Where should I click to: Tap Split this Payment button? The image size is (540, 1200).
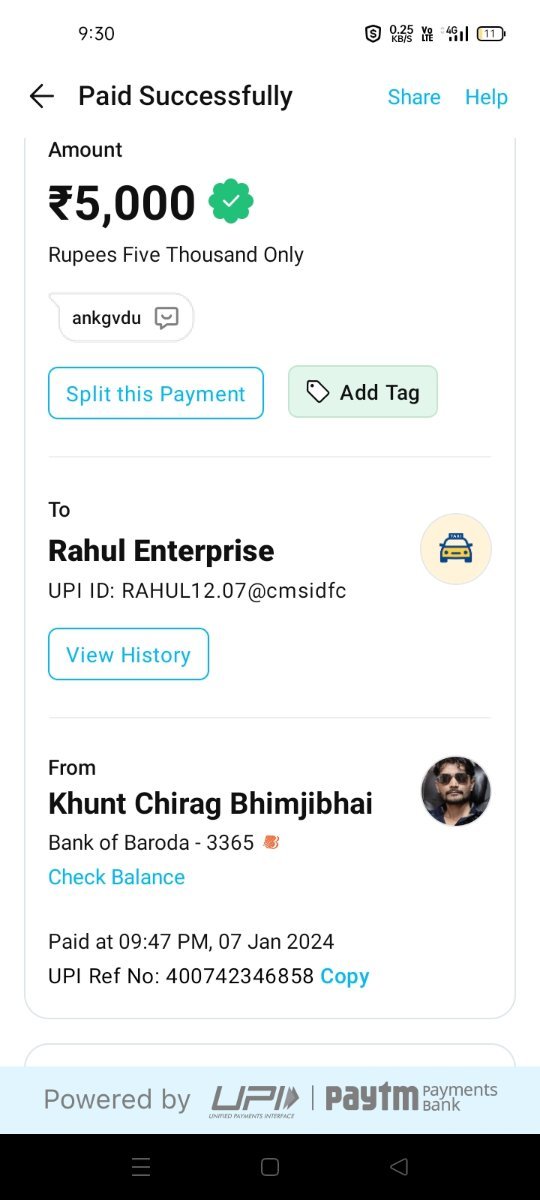pyautogui.click(x=156, y=393)
